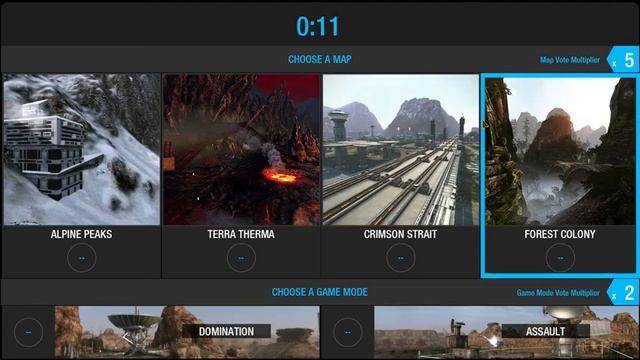Image resolution: width=640 pixels, height=360 pixels.
Task: Click the 0:11 countdown timer
Action: pyautogui.click(x=318, y=27)
